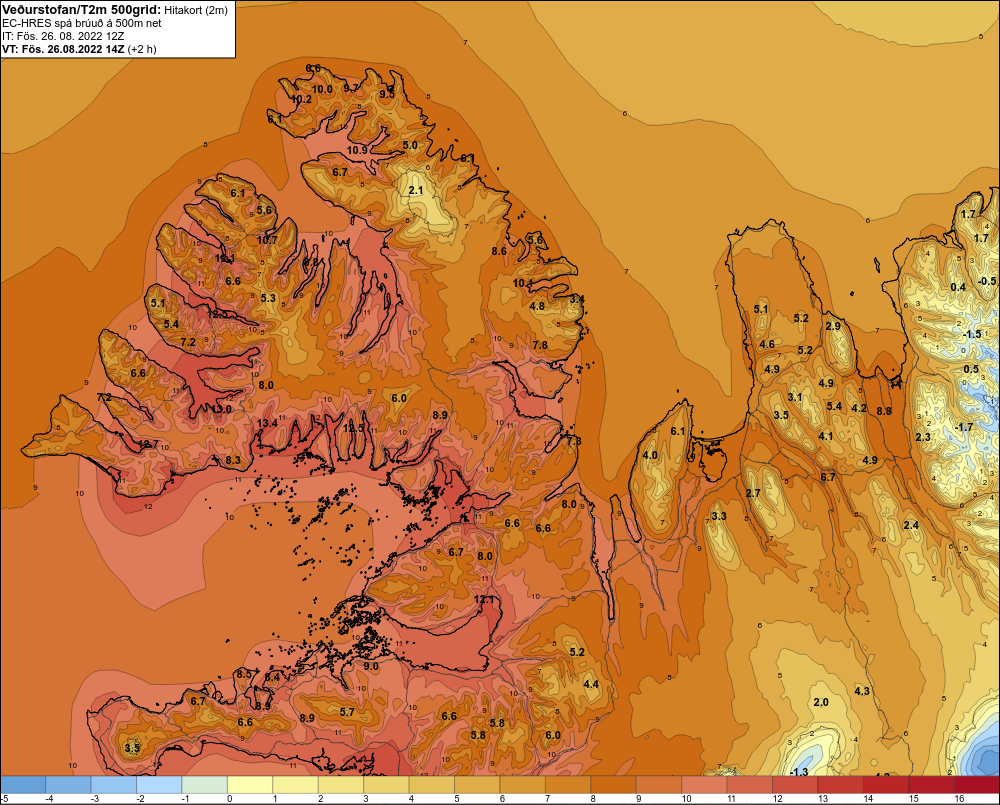Click 'EC-HRES spá brúuð á 500m net' line
1000x805 pixels.
(x=82, y=23)
